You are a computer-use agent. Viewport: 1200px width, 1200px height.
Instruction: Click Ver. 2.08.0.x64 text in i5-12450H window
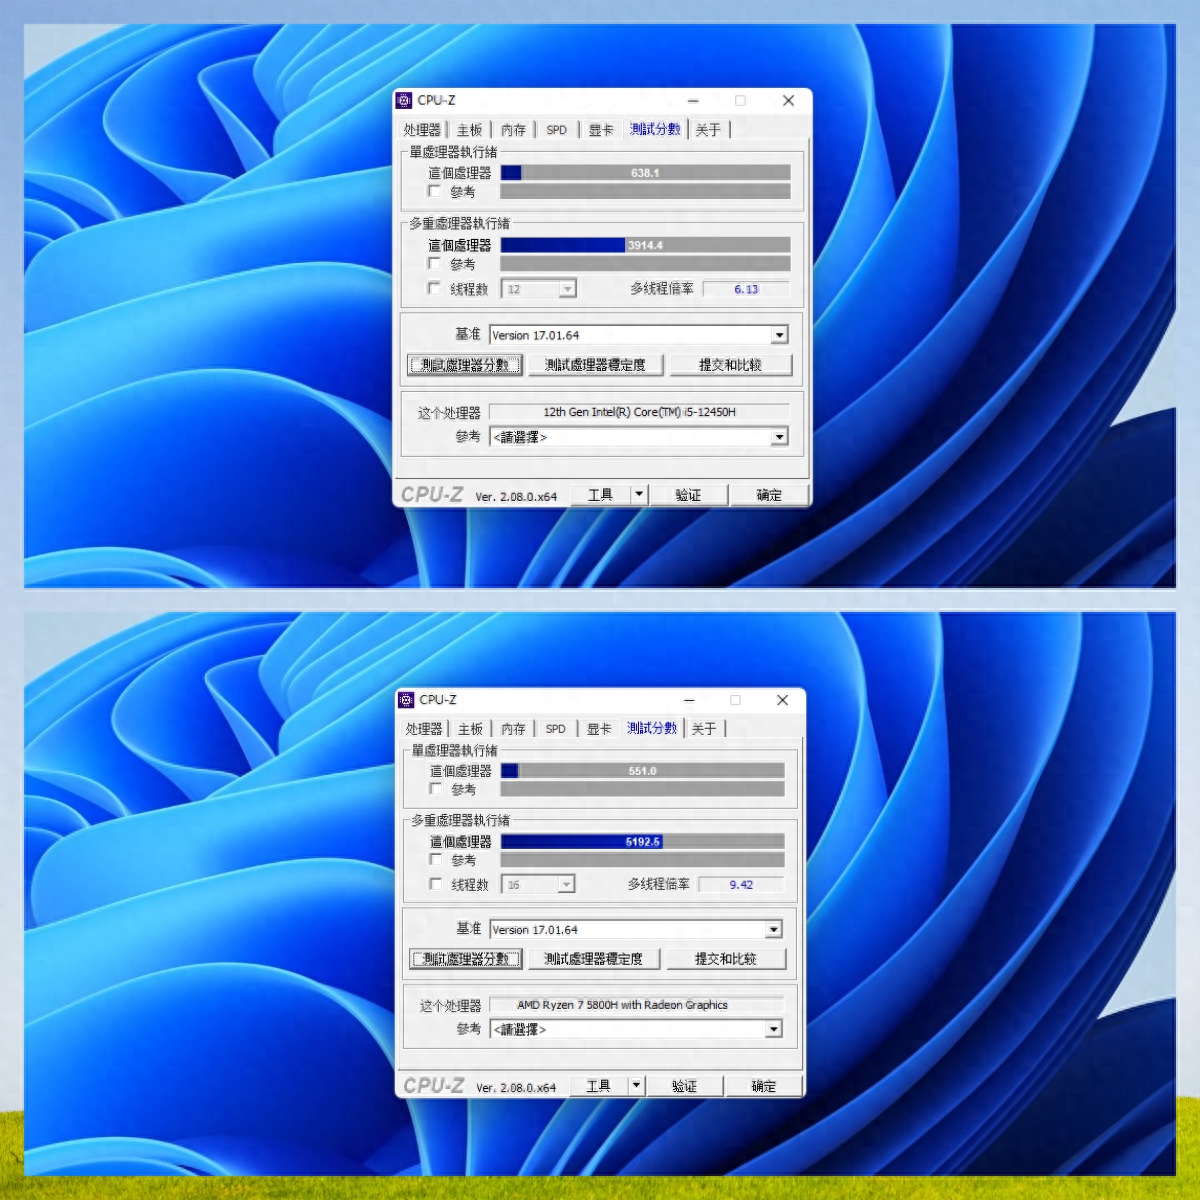coord(516,496)
